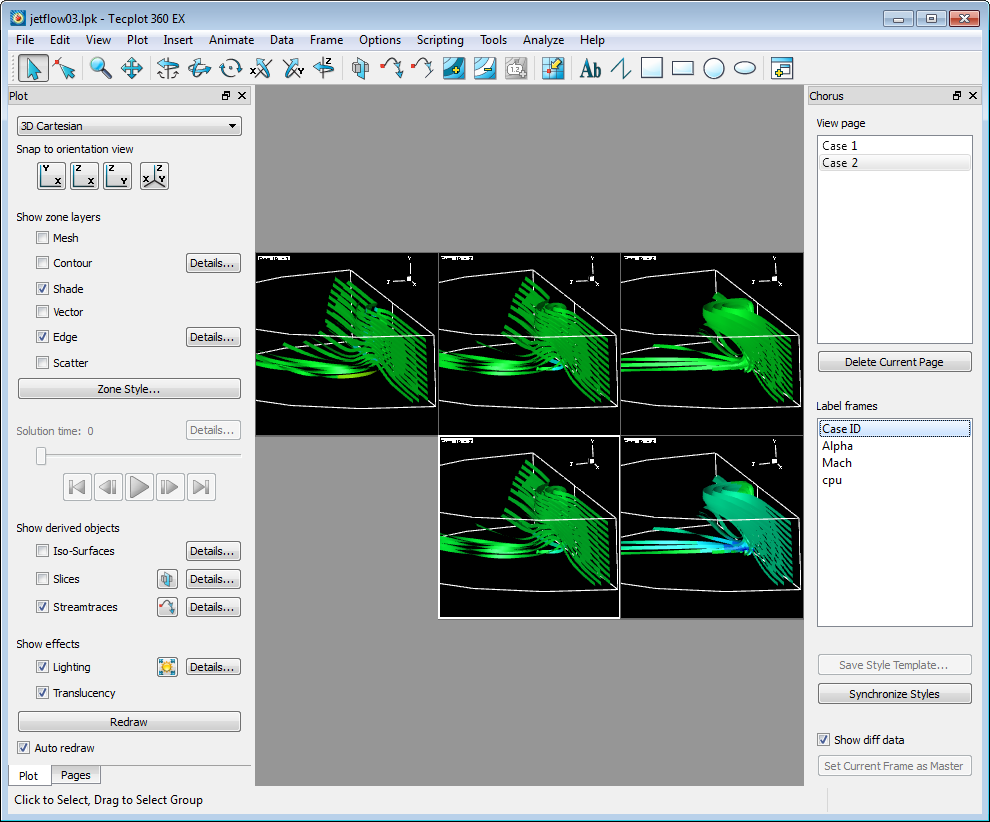Check the Iso-Surfaces option
The image size is (990, 822).
(42, 551)
